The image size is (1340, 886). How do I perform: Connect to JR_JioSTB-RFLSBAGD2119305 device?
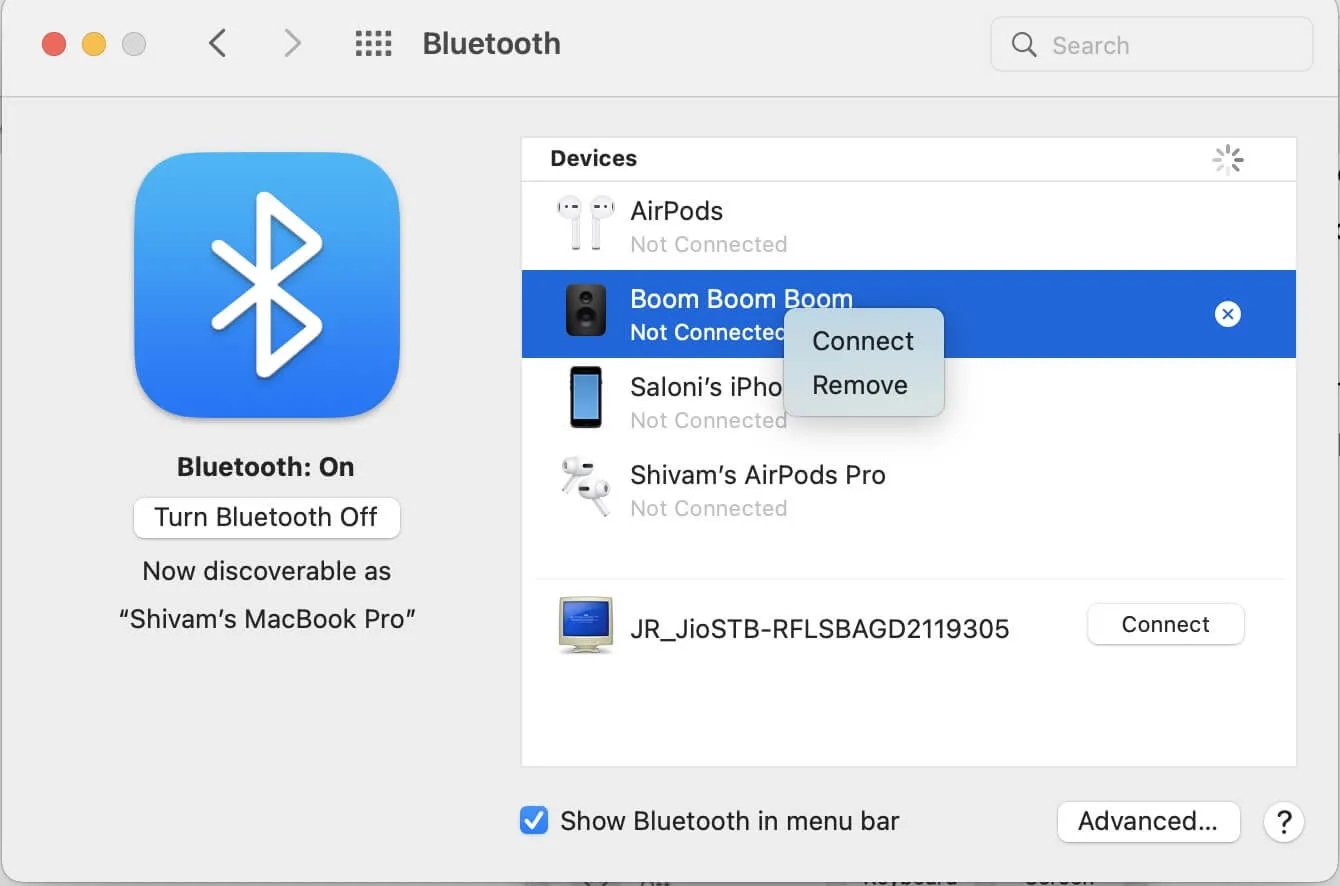pos(1165,625)
